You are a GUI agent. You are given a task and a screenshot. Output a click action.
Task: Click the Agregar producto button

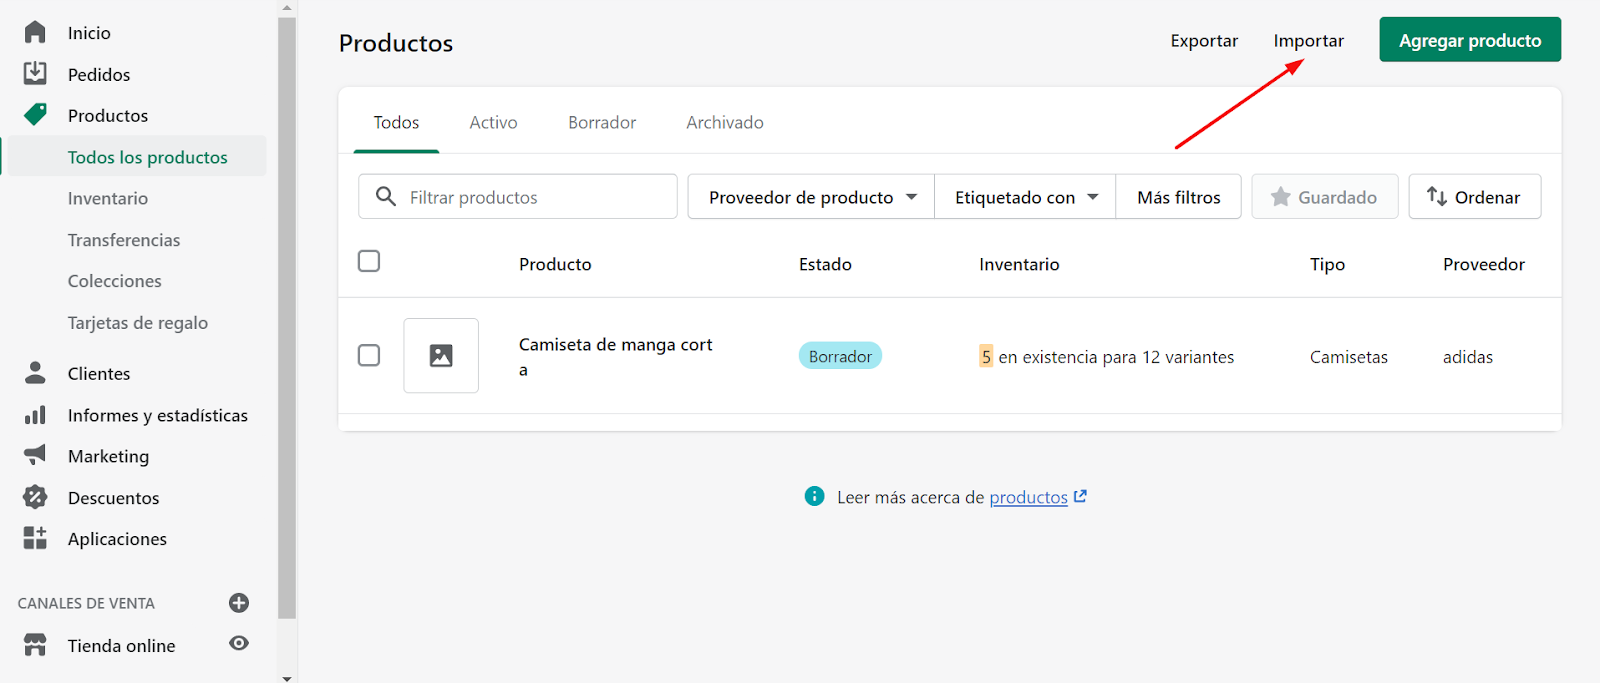click(x=1470, y=40)
